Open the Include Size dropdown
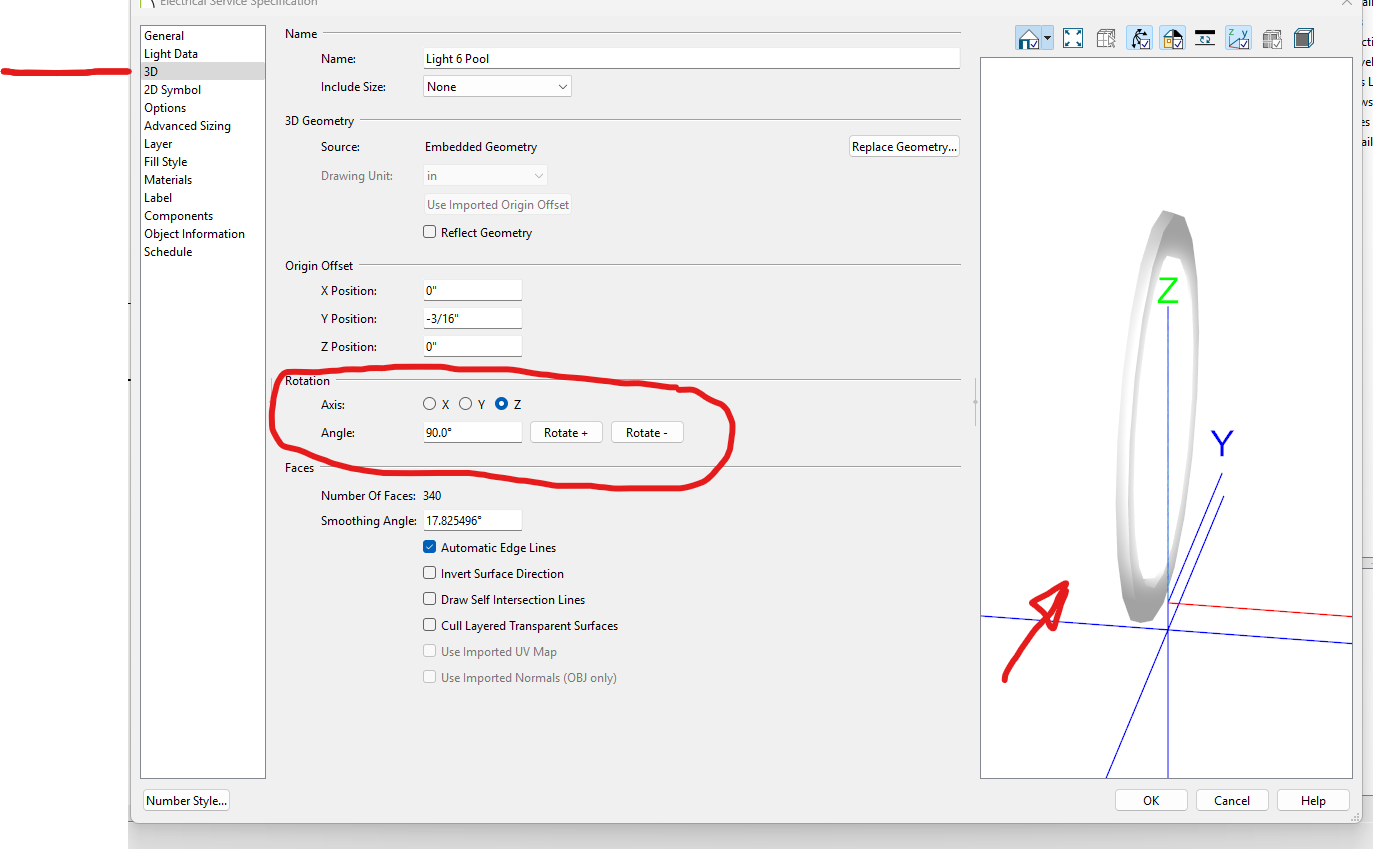The image size is (1373, 849). (497, 87)
